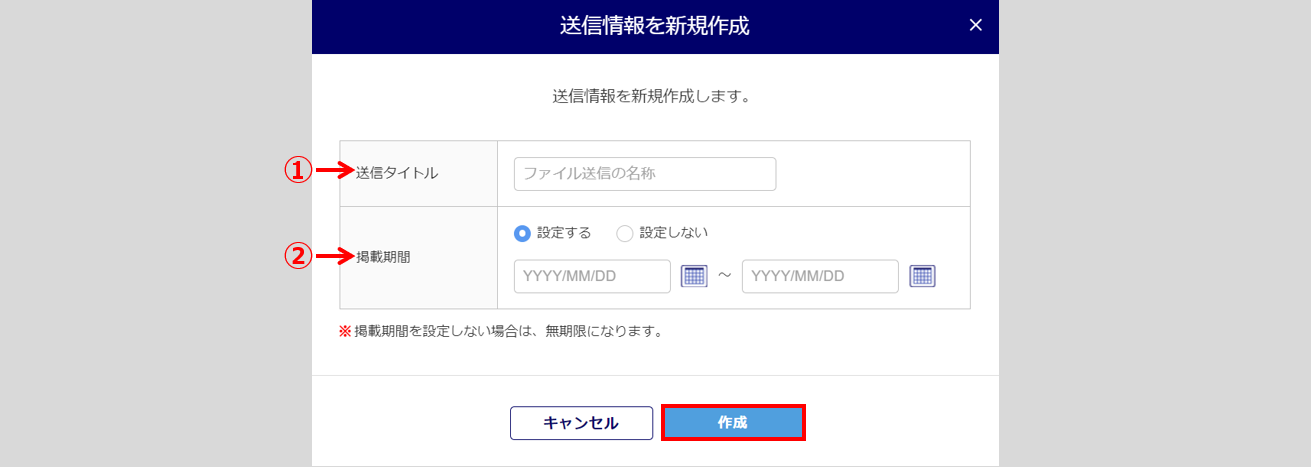Viewport: 1311px width, 467px height.
Task: Click the dialog header title 送信情報を新規作成
Action: [655, 26]
